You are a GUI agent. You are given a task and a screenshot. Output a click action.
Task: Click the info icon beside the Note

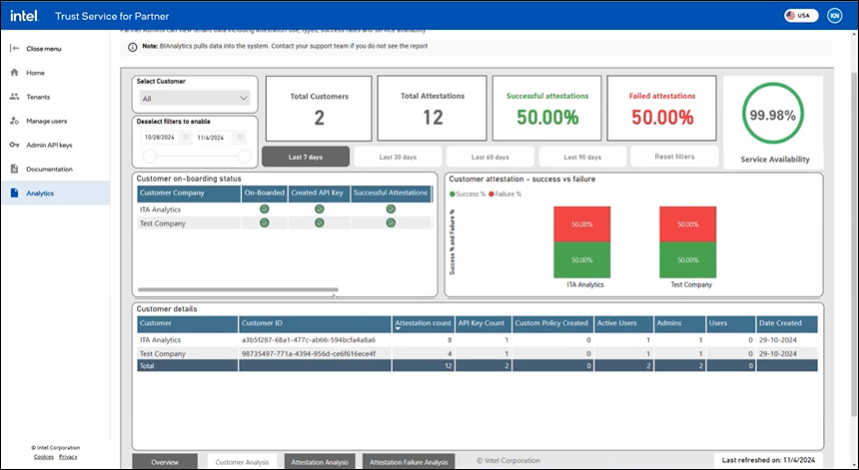(133, 47)
